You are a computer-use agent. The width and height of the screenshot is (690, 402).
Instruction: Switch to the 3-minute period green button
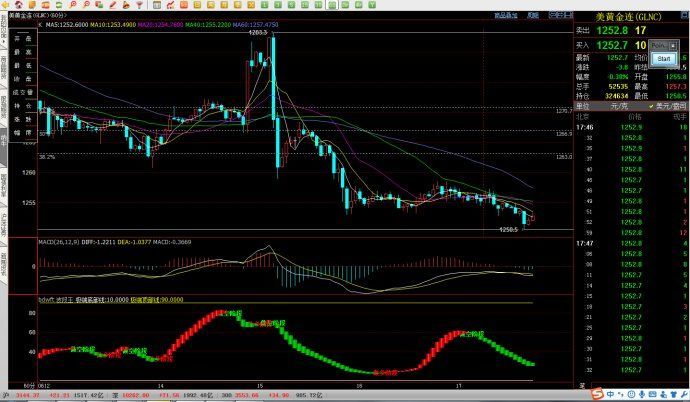point(278,5)
